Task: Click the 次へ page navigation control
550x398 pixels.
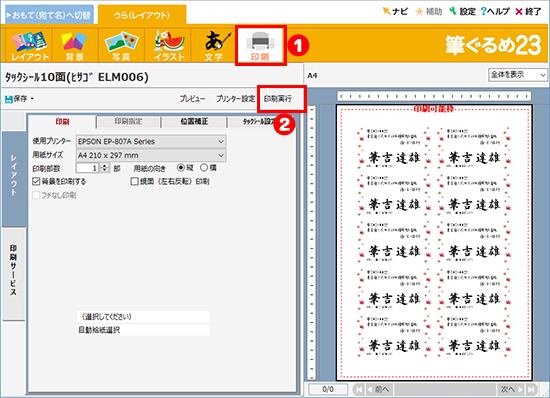Action: (x=511, y=389)
